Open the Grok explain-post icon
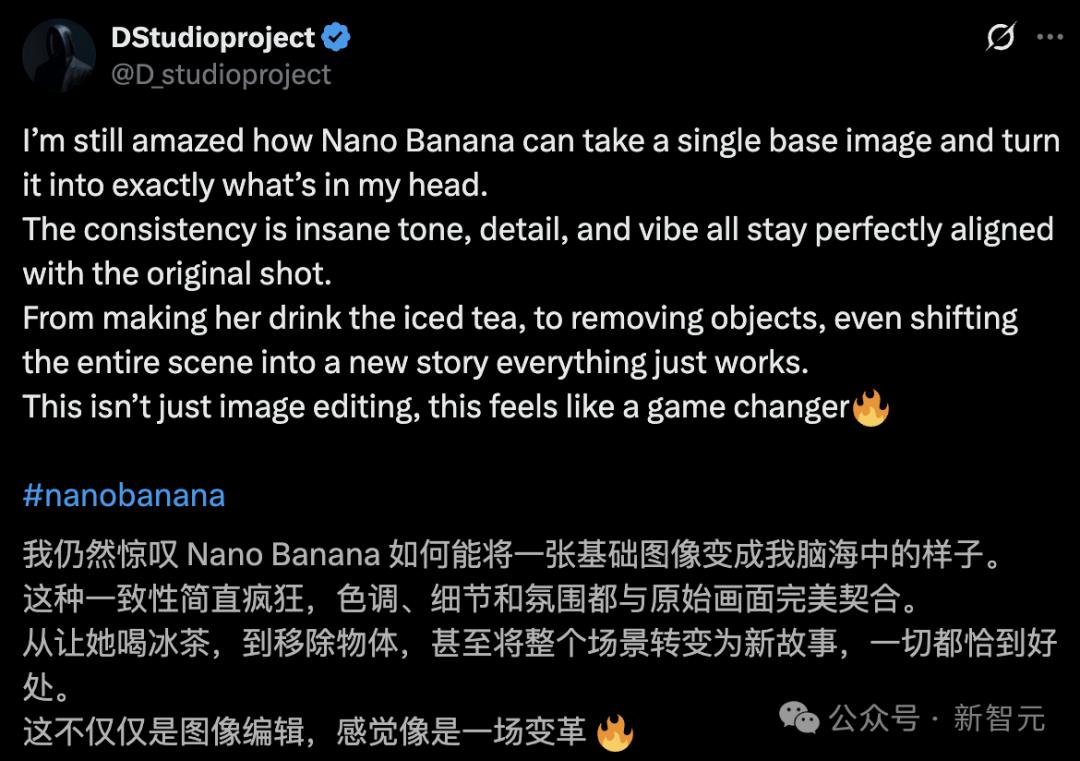This screenshot has height=761, width=1080. 1000,37
